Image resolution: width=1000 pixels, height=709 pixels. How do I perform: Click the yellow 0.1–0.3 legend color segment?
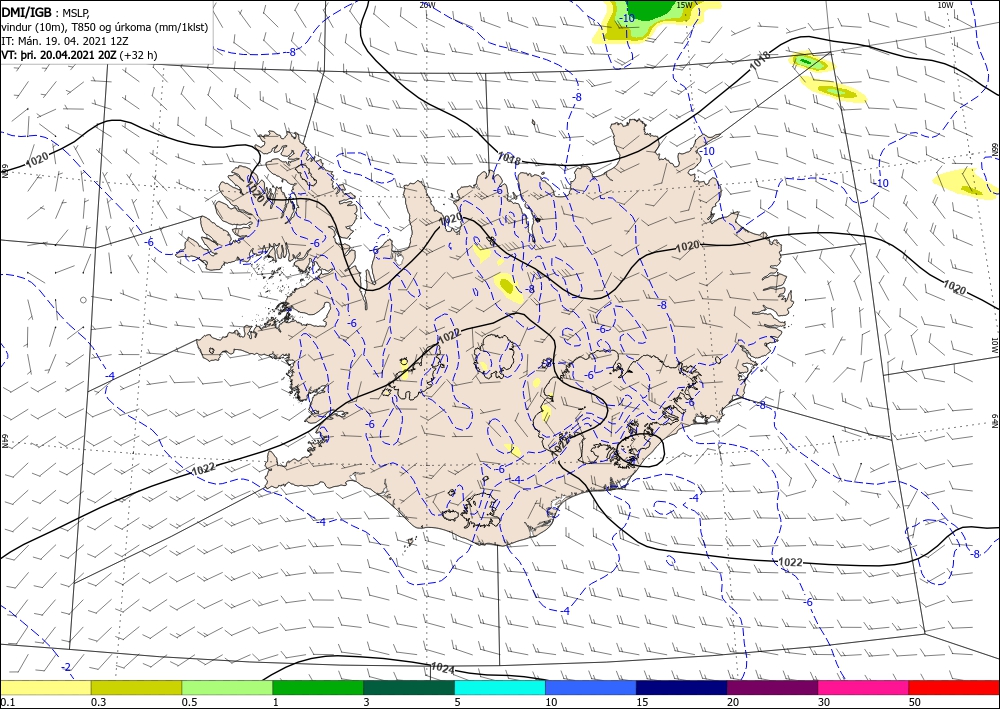click(x=45, y=688)
